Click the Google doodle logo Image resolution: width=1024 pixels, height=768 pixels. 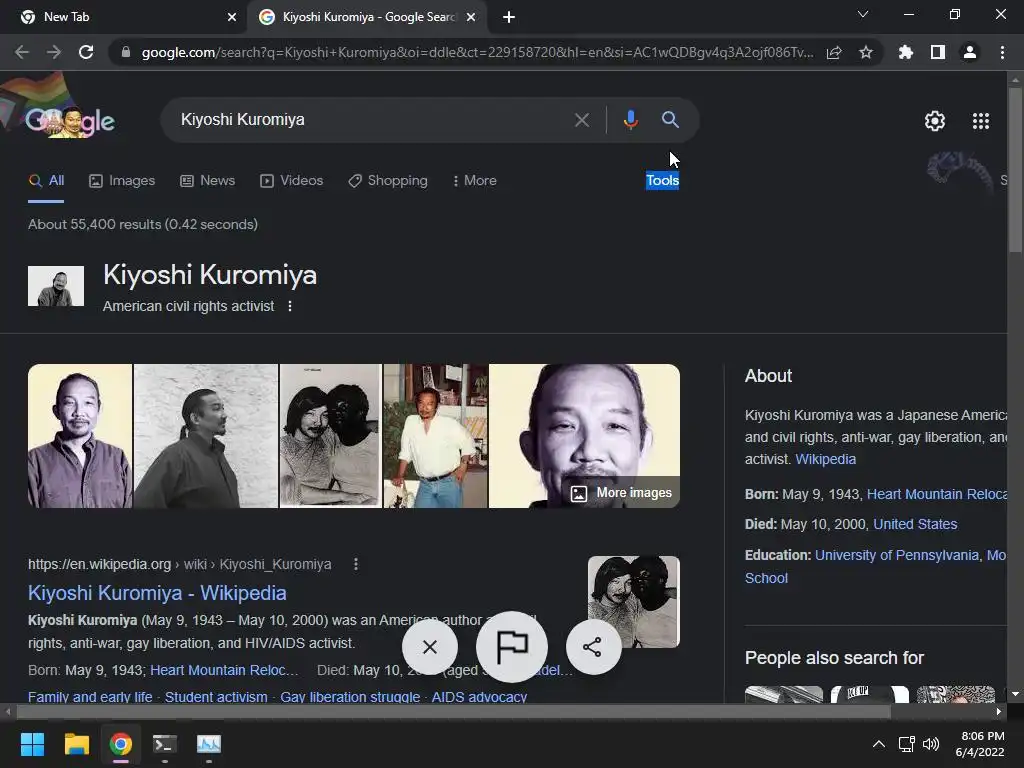click(69, 120)
